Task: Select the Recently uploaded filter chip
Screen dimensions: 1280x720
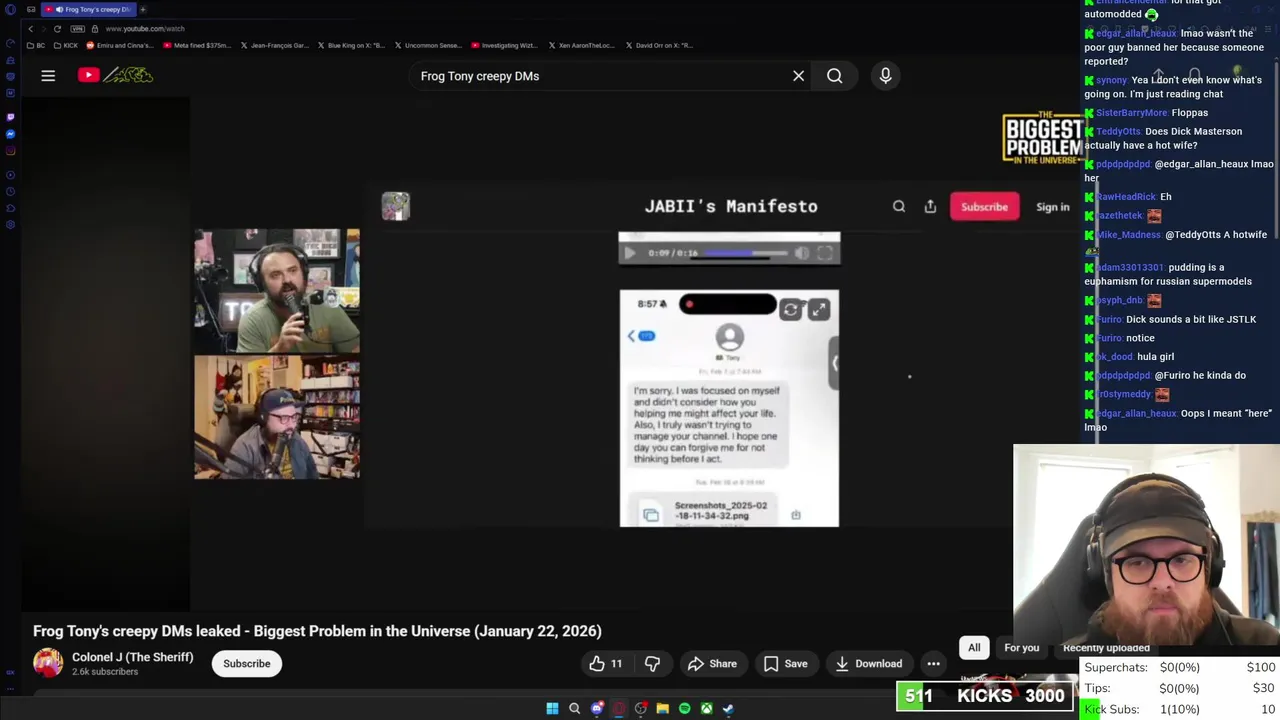Action: (1106, 648)
